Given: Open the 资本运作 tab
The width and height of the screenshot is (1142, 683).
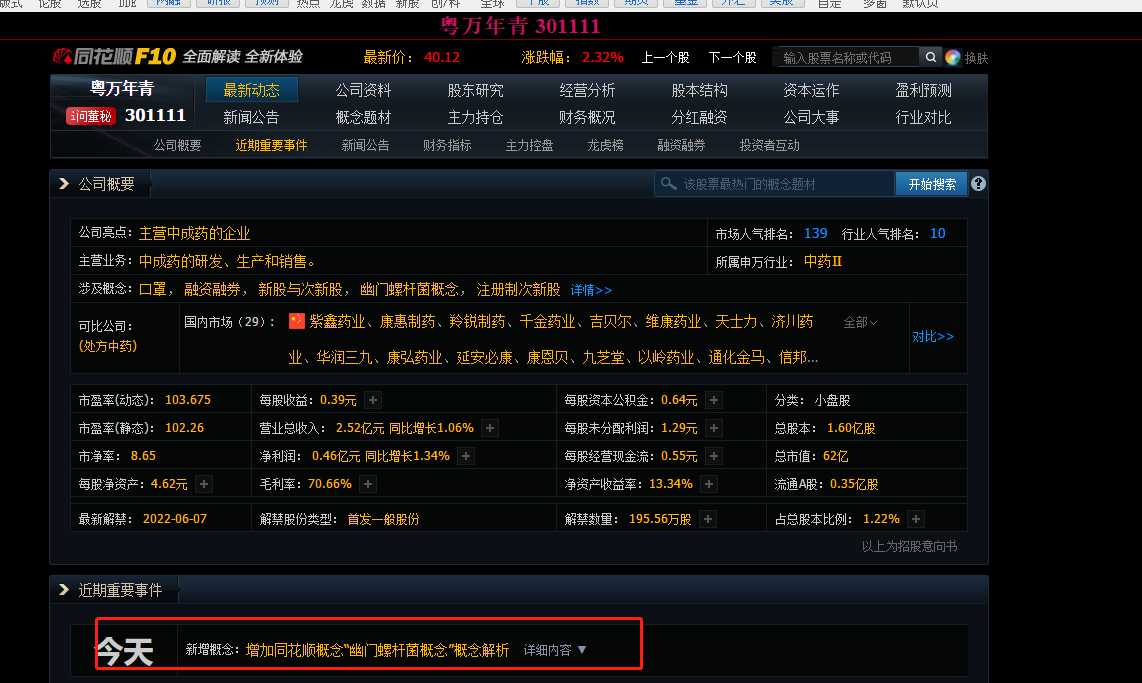Looking at the screenshot, I should [811, 90].
